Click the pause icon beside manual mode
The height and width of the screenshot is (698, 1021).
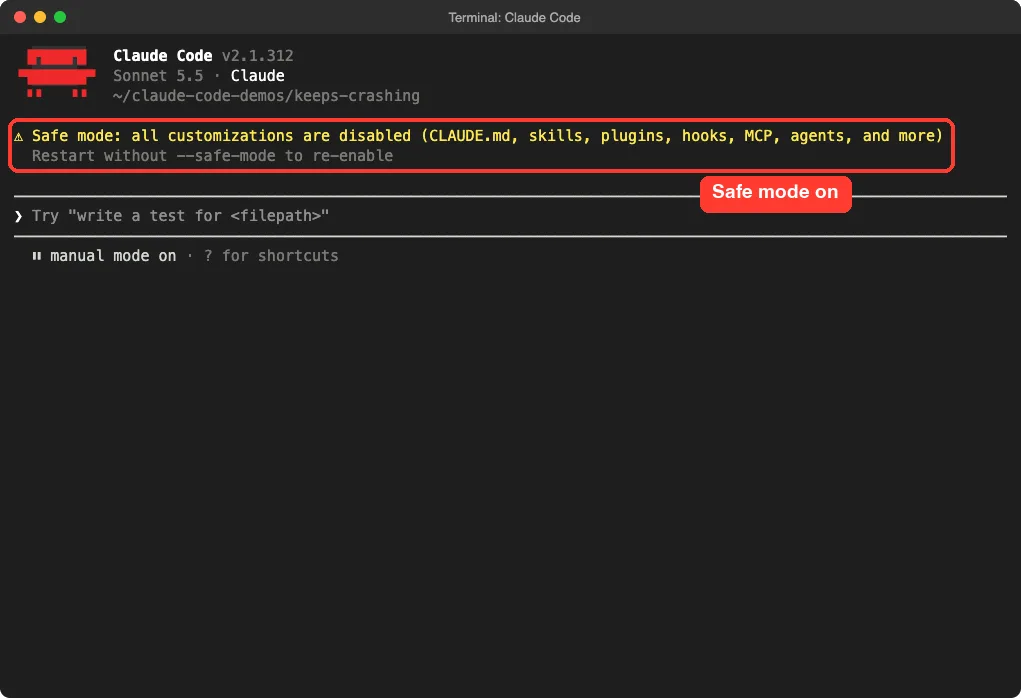click(36, 256)
